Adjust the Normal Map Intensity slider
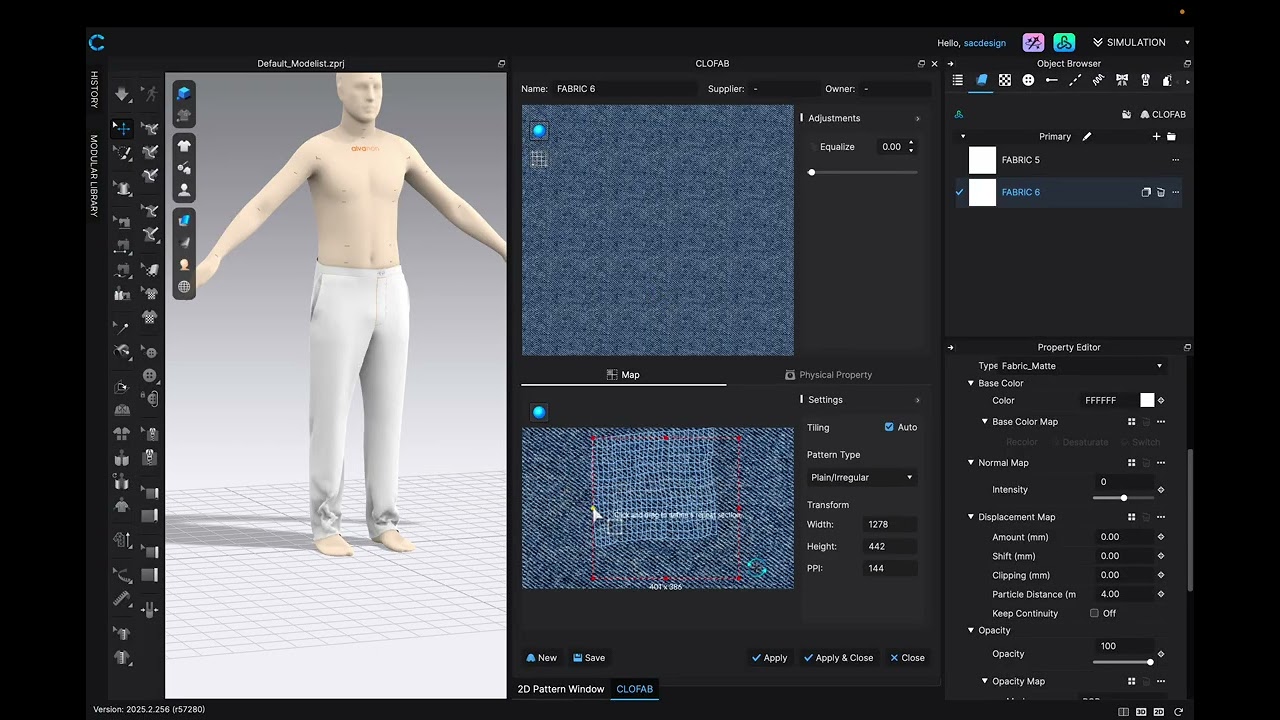The width and height of the screenshot is (1280, 720). coord(1124,498)
